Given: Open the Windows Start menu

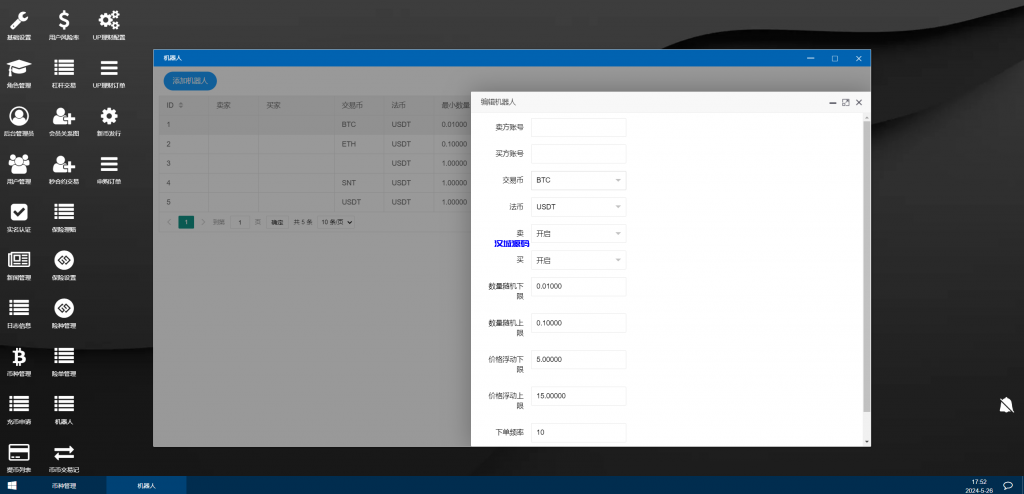Looking at the screenshot, I should coord(12,486).
